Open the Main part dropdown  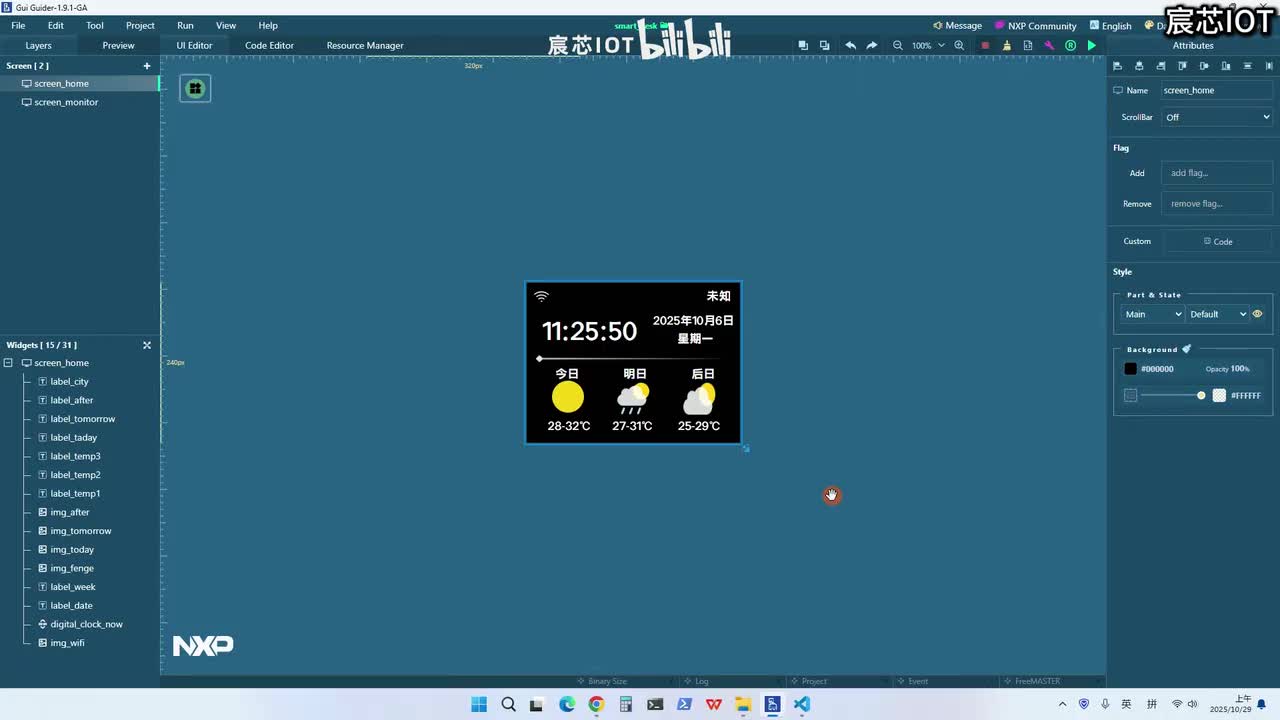click(x=1152, y=314)
